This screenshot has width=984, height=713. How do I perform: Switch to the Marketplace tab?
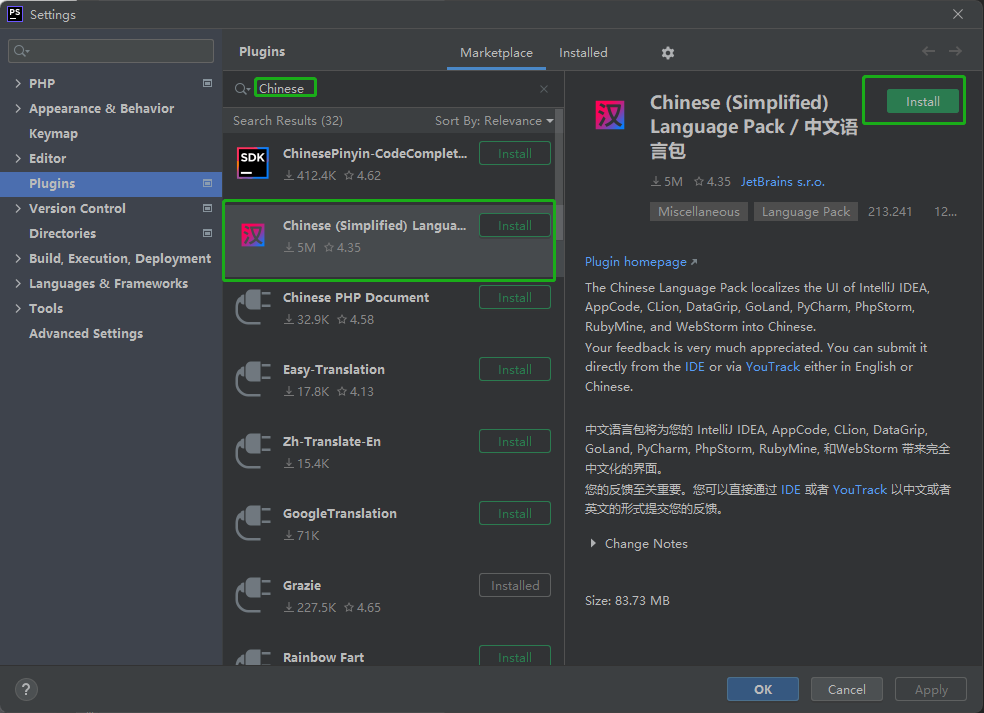(496, 53)
